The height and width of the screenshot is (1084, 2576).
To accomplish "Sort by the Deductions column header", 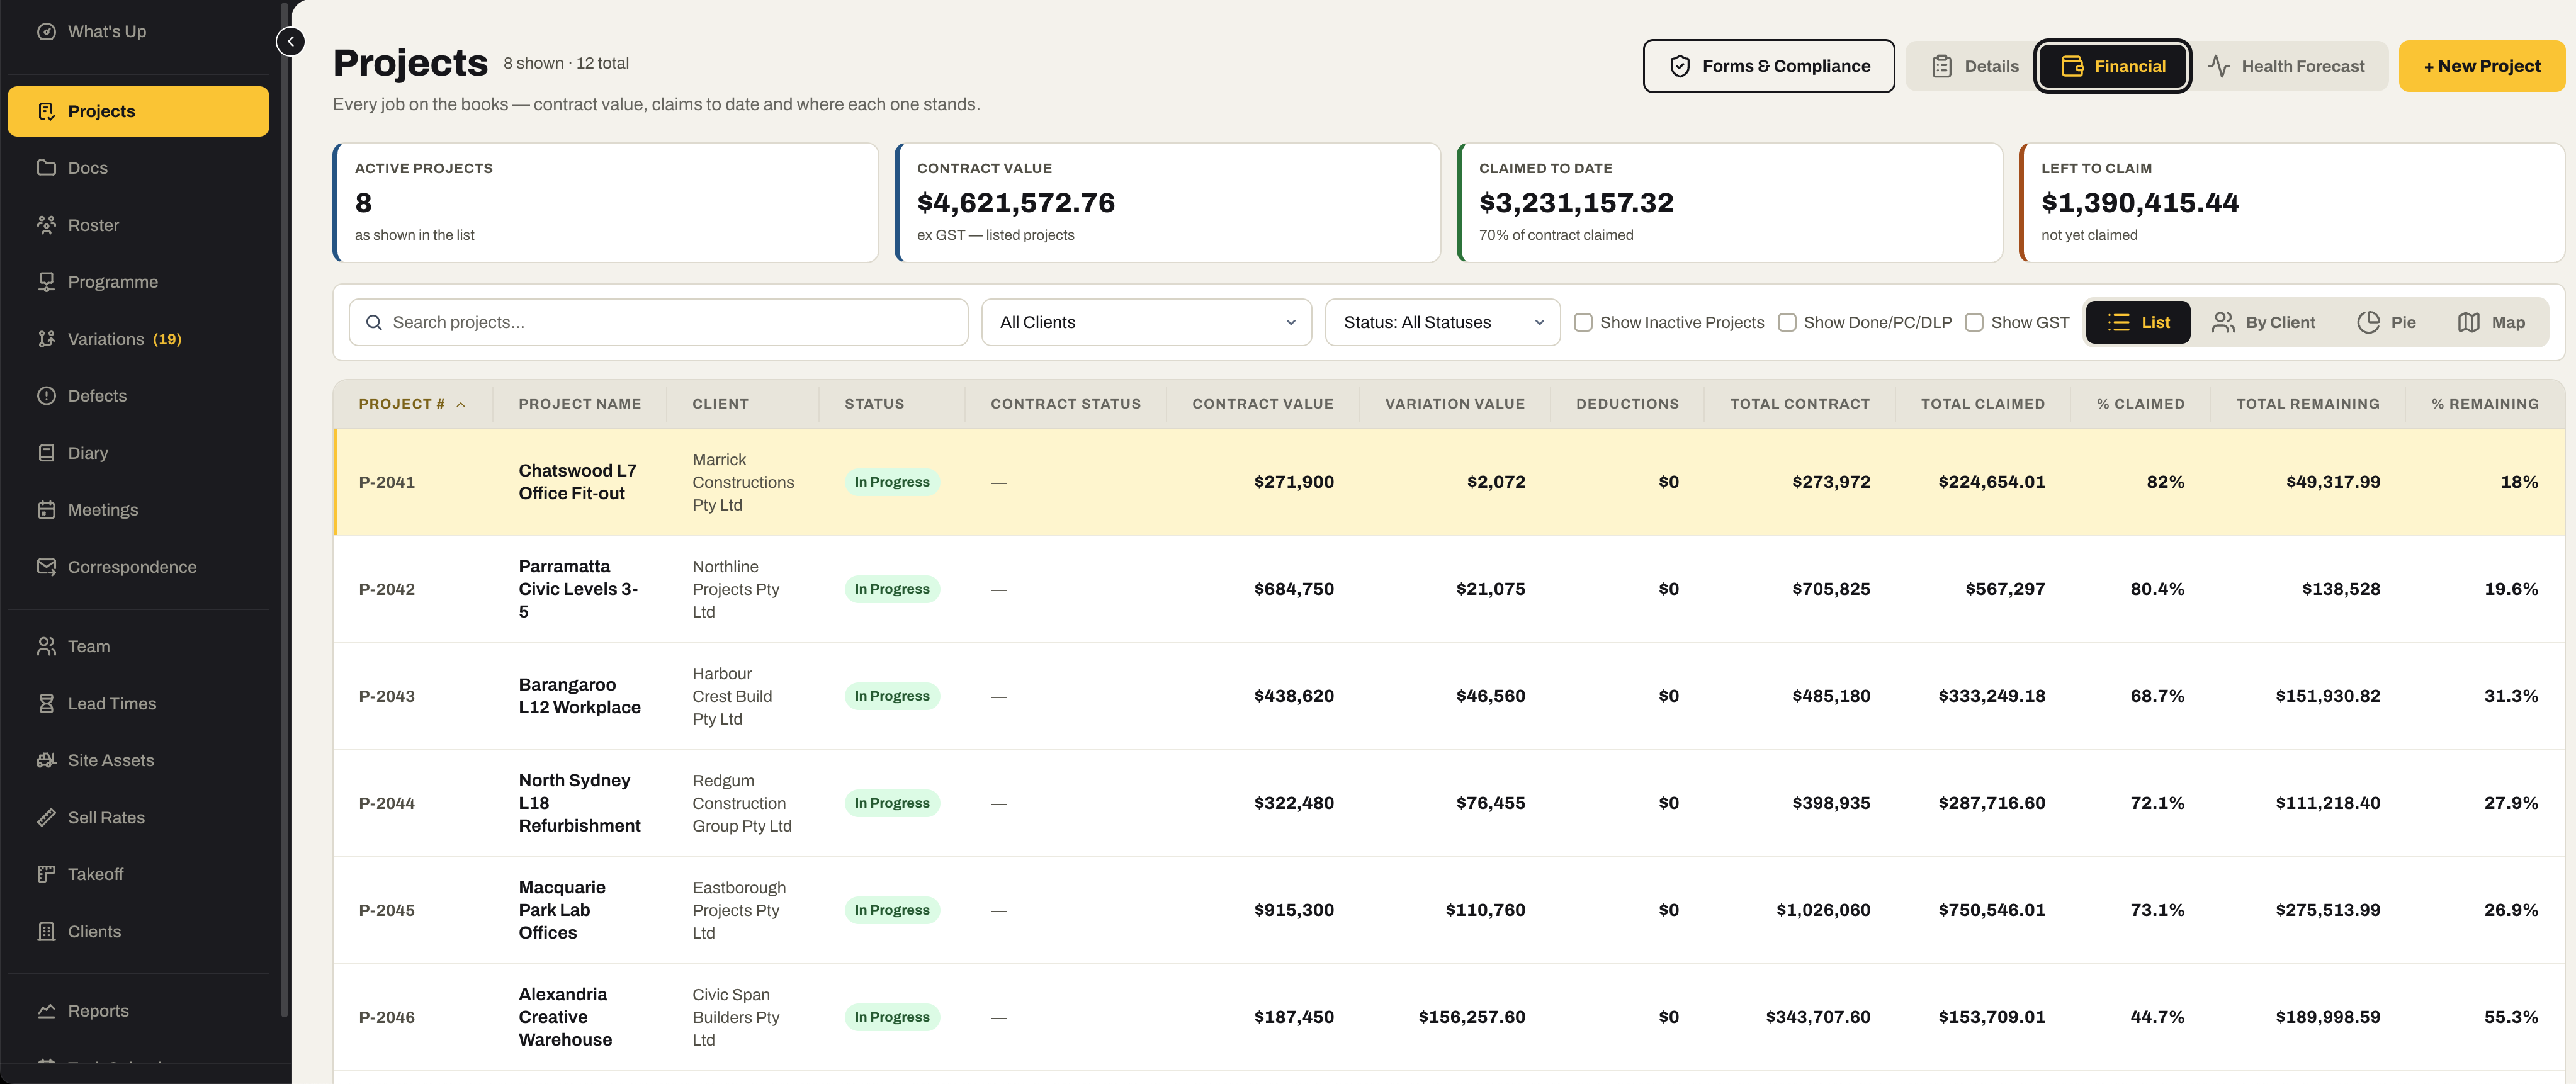I will coord(1627,404).
